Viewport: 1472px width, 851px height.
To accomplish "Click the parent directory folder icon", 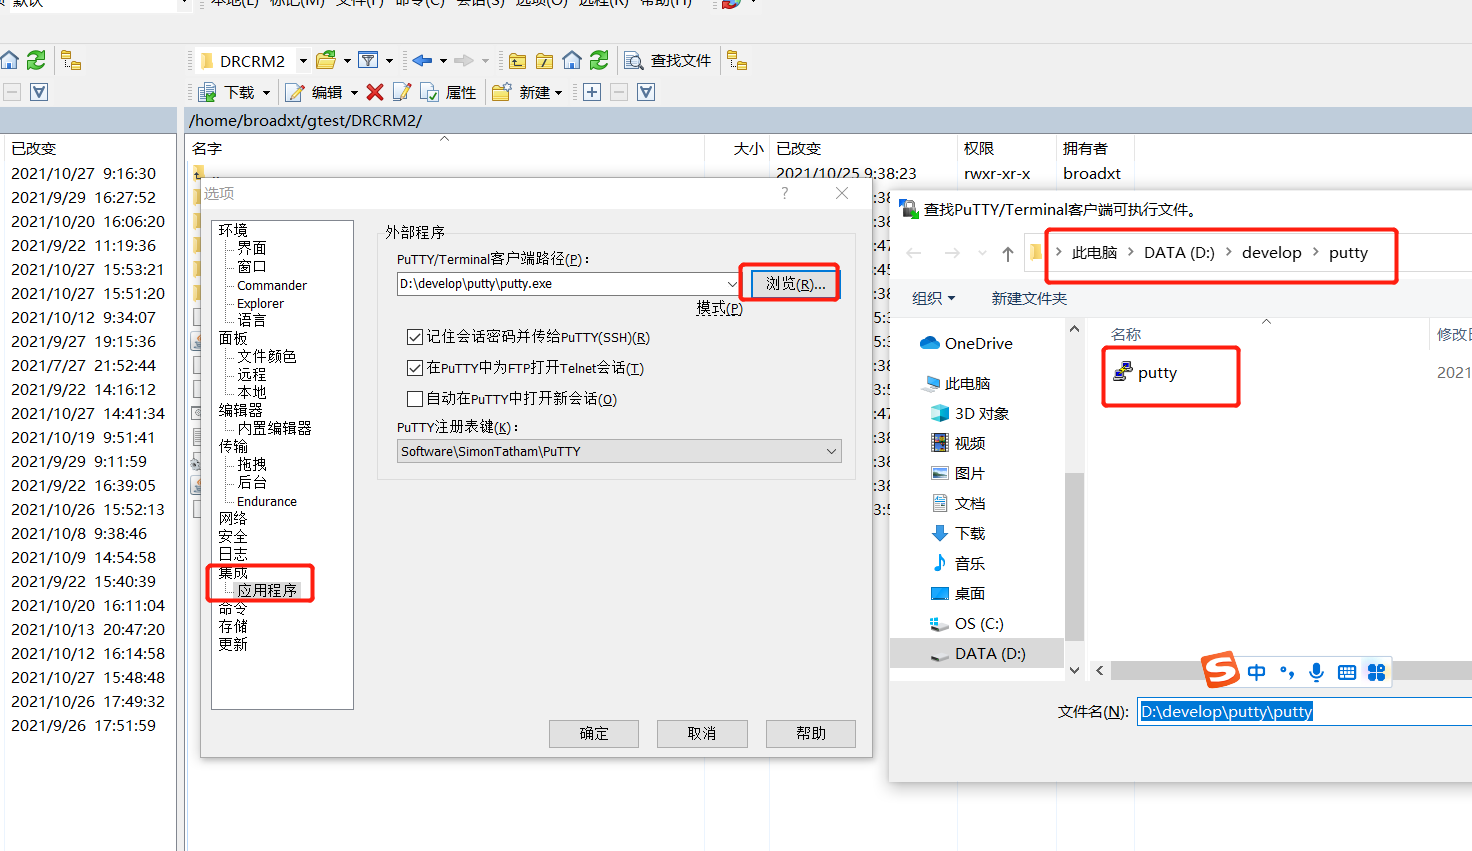I will tap(517, 61).
